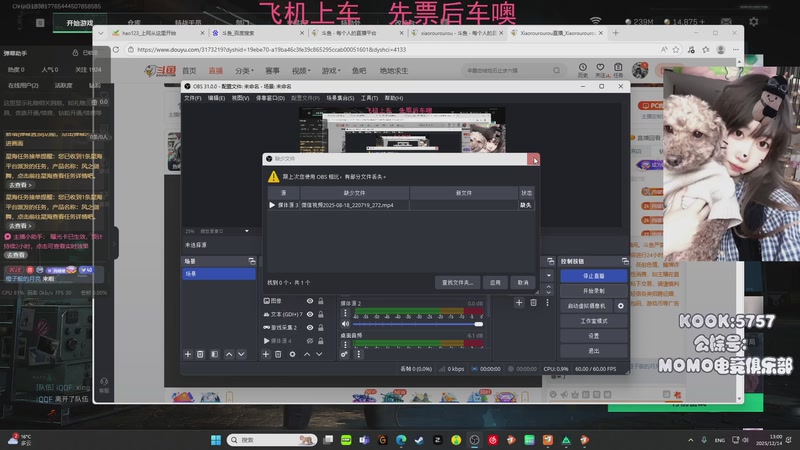
Task: Delete selected source with Sources trash icon
Action: click(x=278, y=354)
